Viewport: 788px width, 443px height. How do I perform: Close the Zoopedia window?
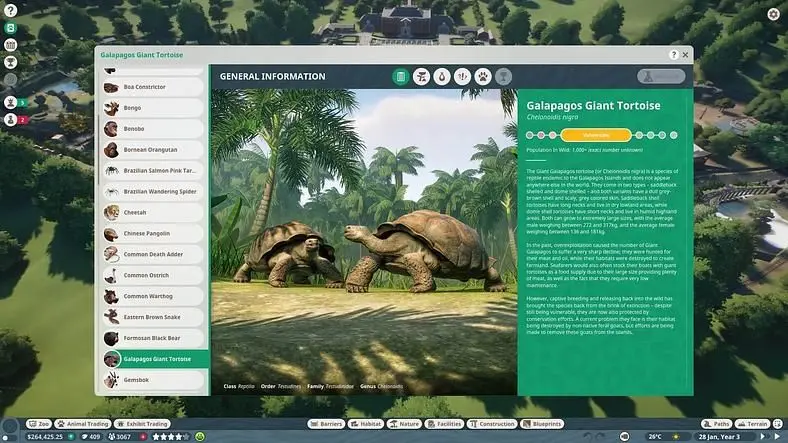tap(685, 55)
